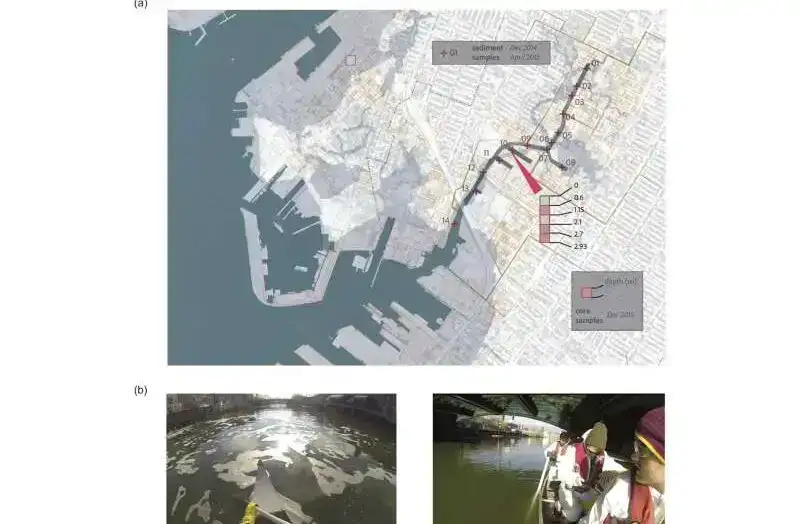Select core segment at depth 2.7
This screenshot has width=800, height=524.
click(545, 238)
